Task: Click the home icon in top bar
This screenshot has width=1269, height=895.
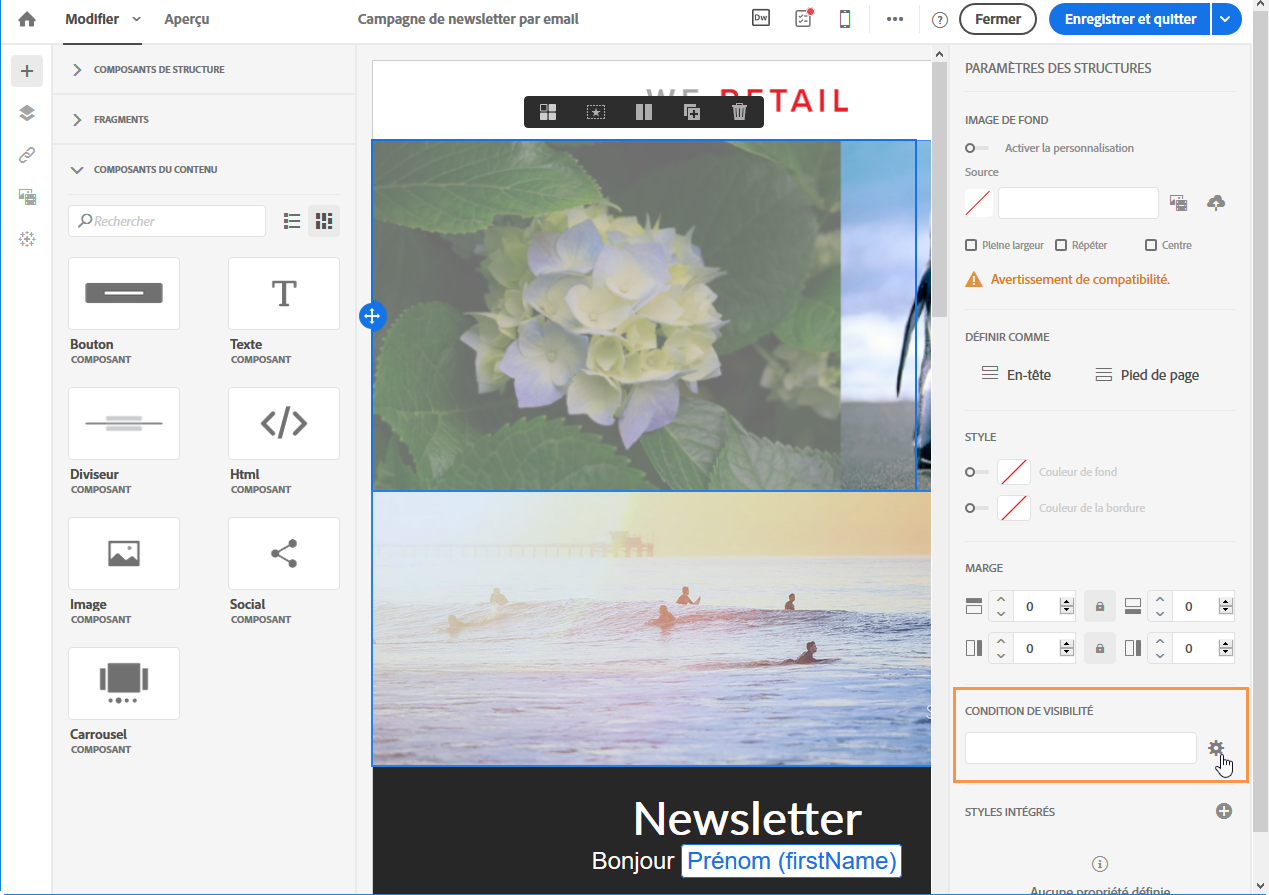Action: (27, 19)
